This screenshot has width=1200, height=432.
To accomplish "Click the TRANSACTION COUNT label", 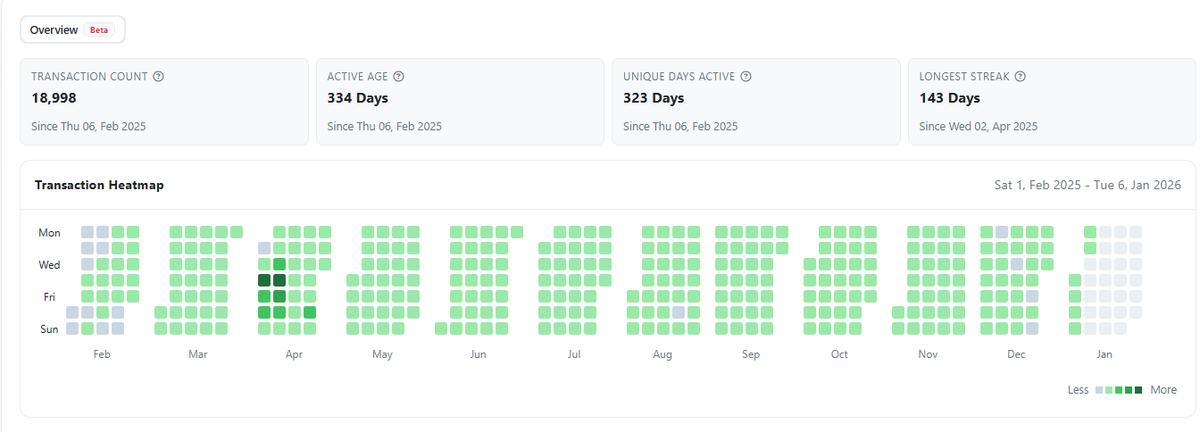I will tap(90, 76).
